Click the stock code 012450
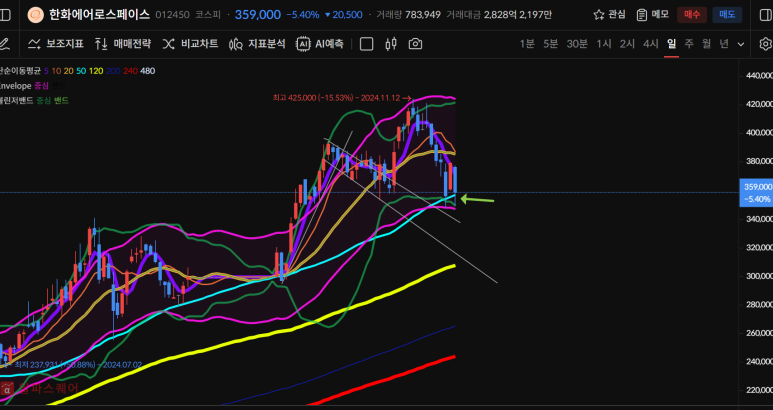This screenshot has height=410, width=773. (172, 15)
